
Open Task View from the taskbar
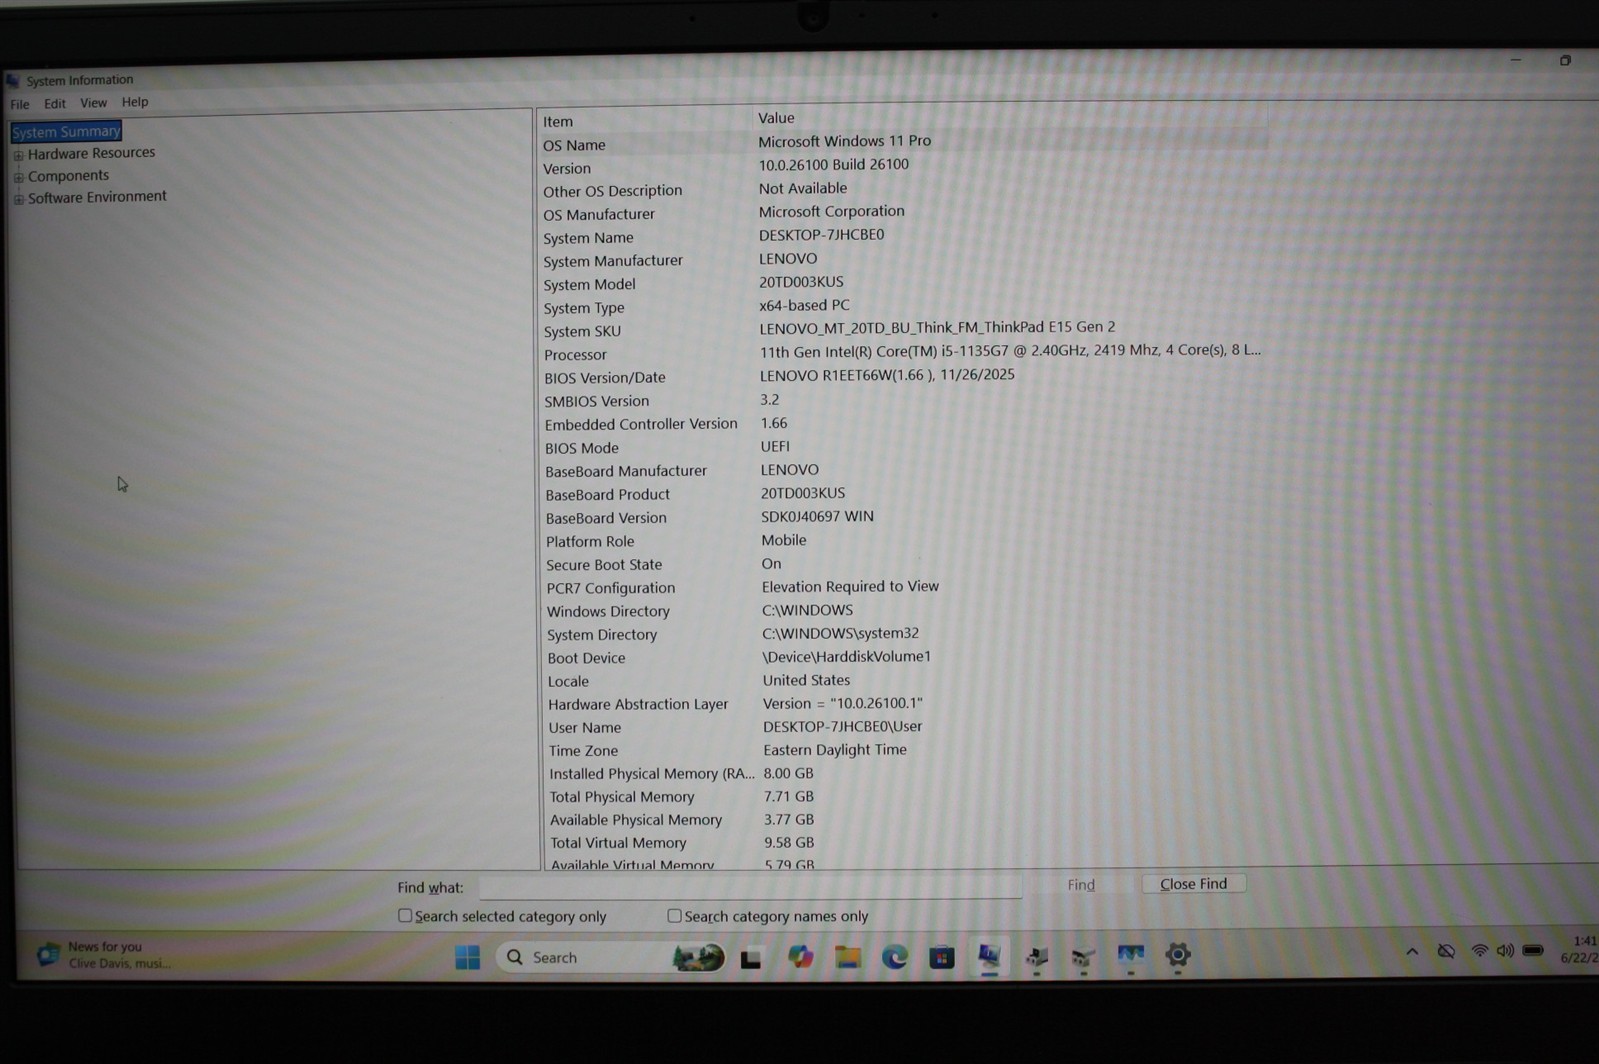coord(751,959)
